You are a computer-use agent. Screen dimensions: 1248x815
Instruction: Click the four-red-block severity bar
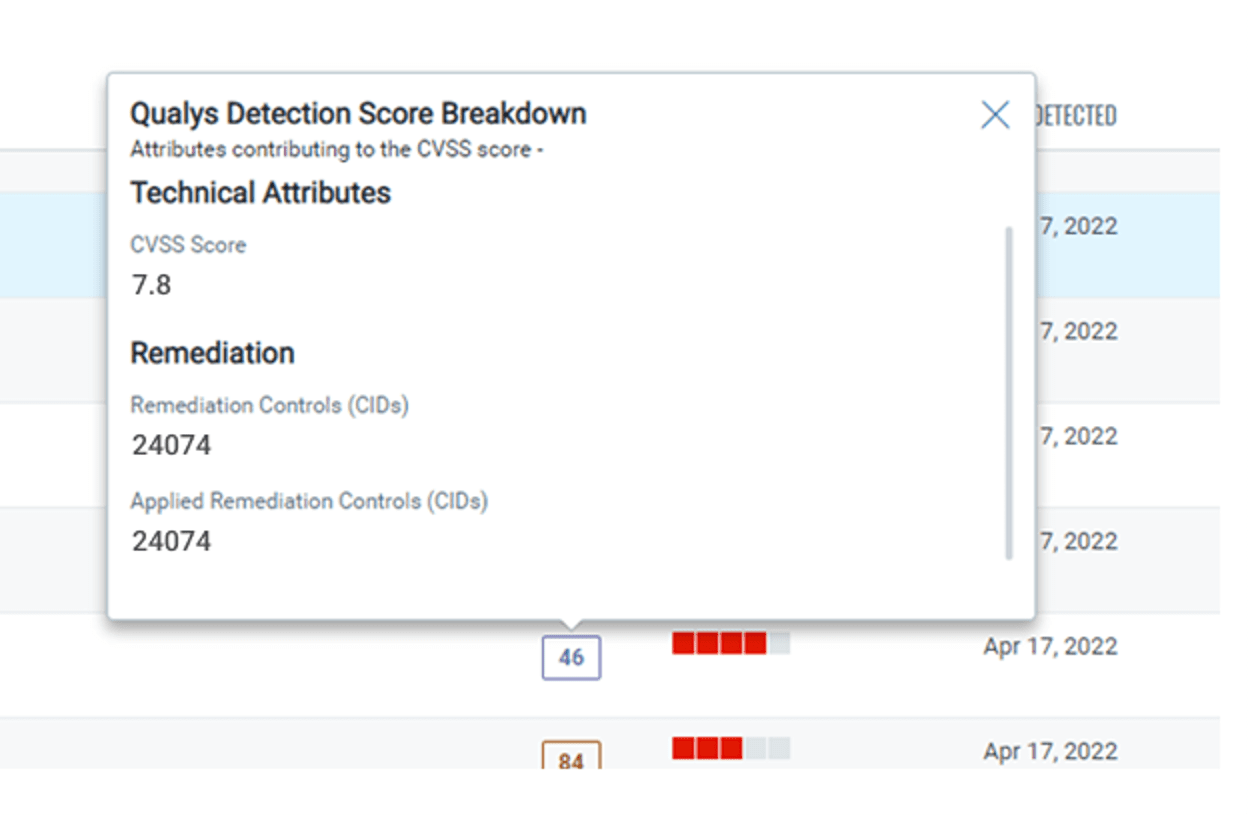pyautogui.click(x=731, y=643)
